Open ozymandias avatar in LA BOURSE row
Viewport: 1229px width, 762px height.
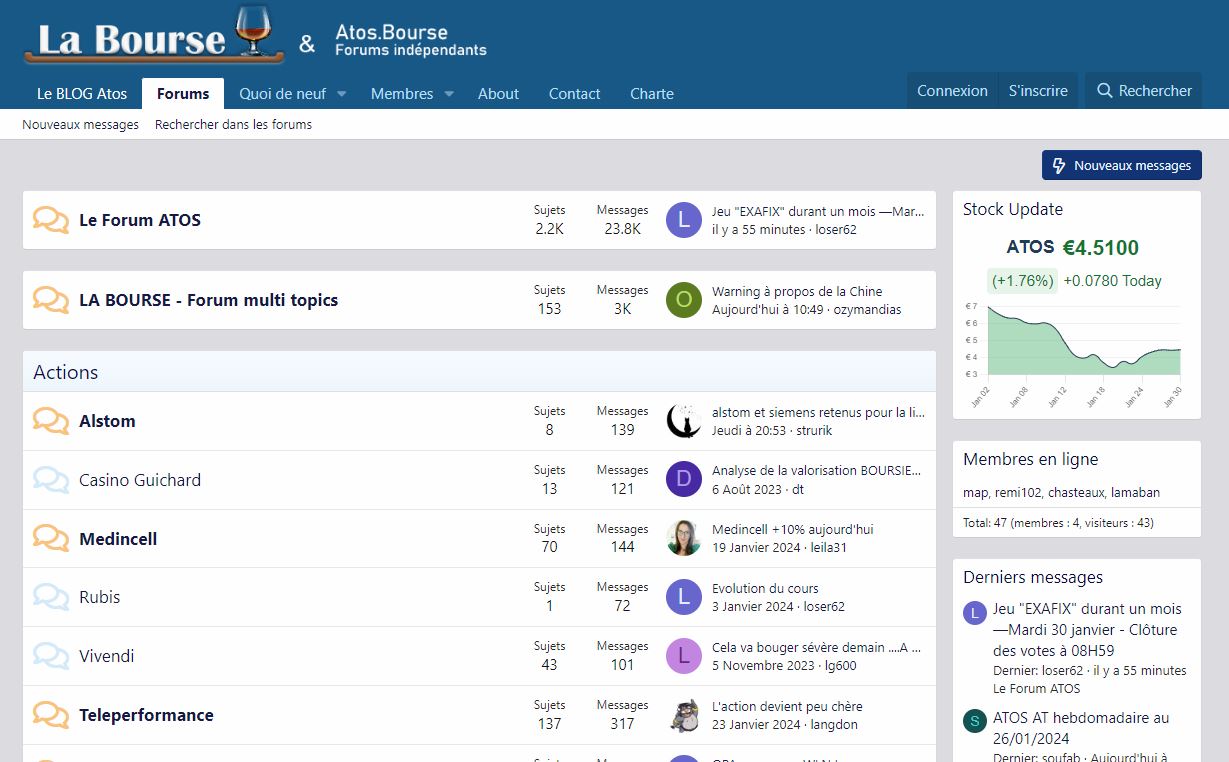coord(684,300)
